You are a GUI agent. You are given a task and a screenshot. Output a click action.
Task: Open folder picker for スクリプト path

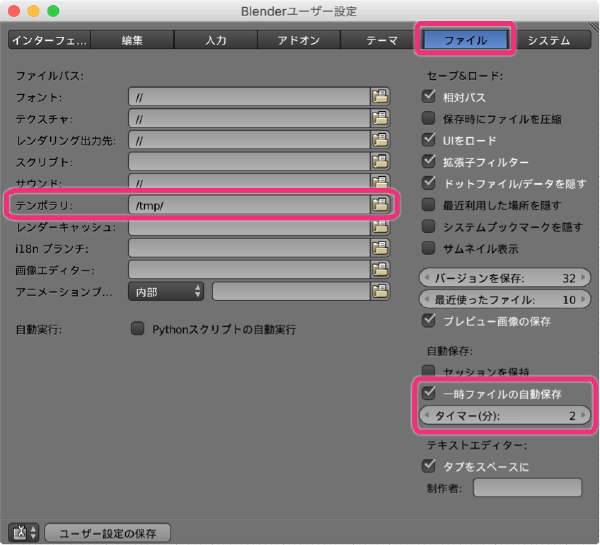(380, 162)
